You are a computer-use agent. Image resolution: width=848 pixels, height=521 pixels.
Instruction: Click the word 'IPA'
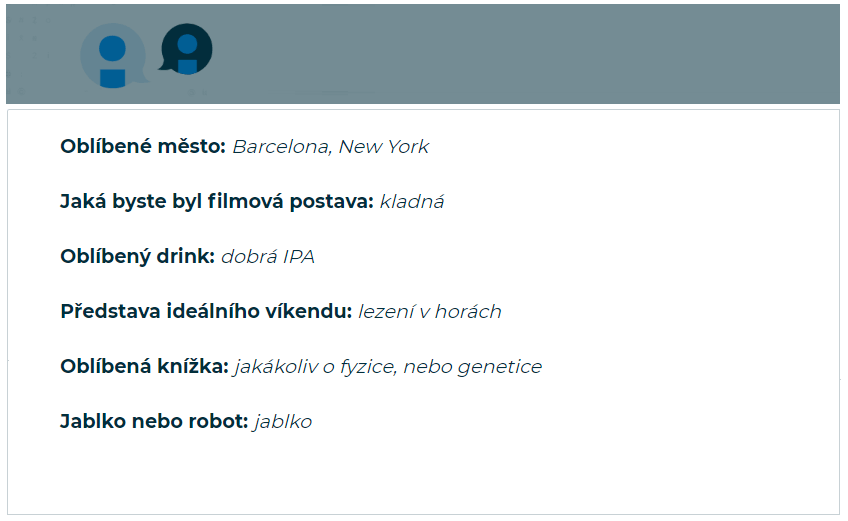point(299,257)
